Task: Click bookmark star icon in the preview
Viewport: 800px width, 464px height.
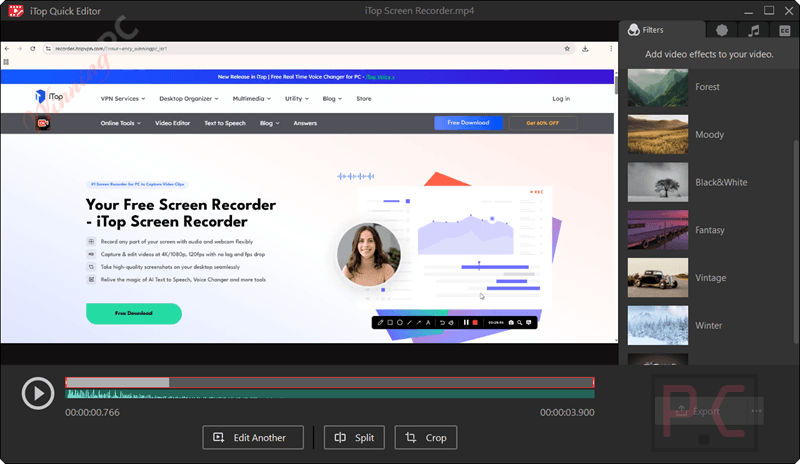Action: pyautogui.click(x=567, y=48)
